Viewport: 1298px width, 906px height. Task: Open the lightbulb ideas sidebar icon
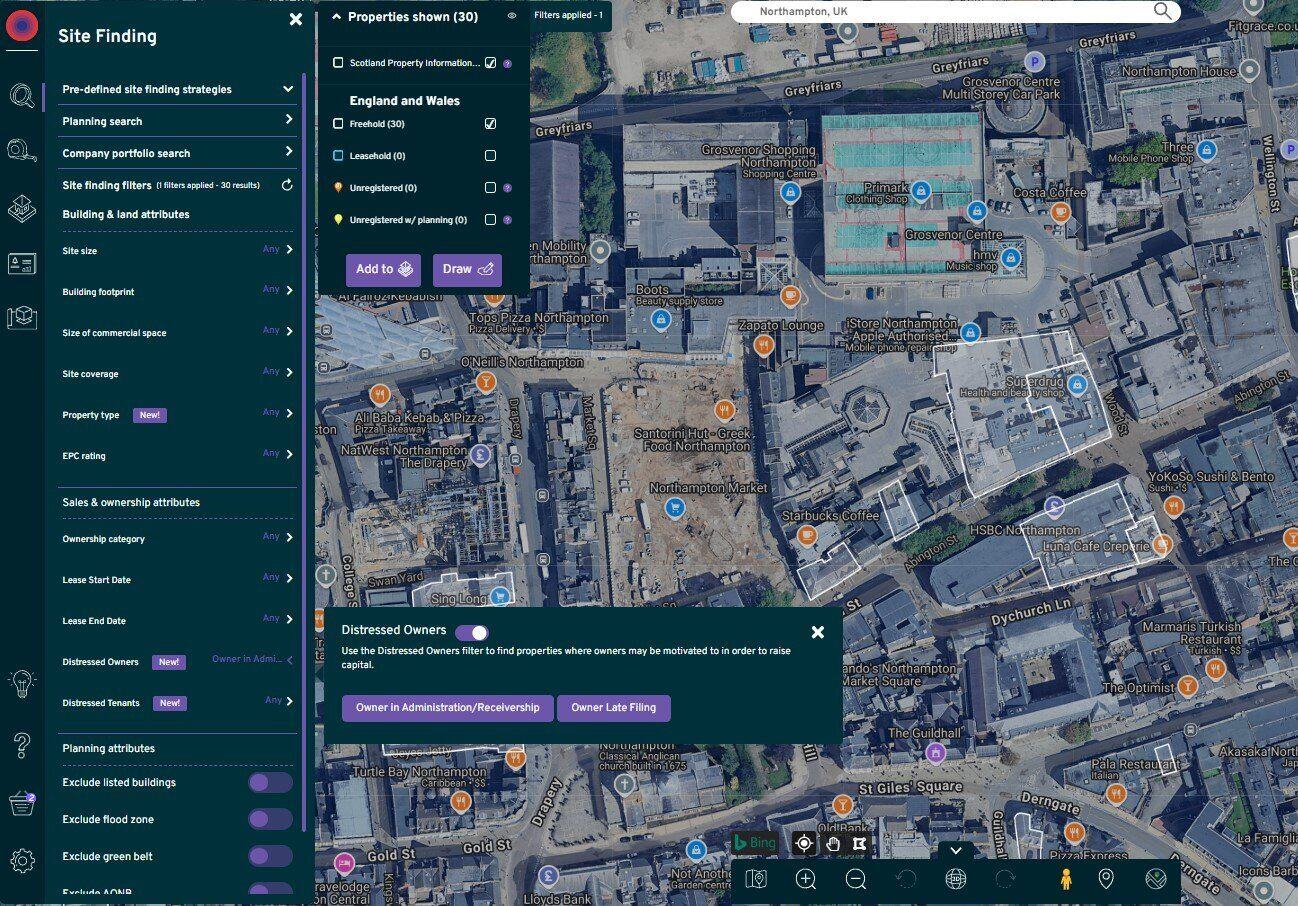click(x=22, y=684)
